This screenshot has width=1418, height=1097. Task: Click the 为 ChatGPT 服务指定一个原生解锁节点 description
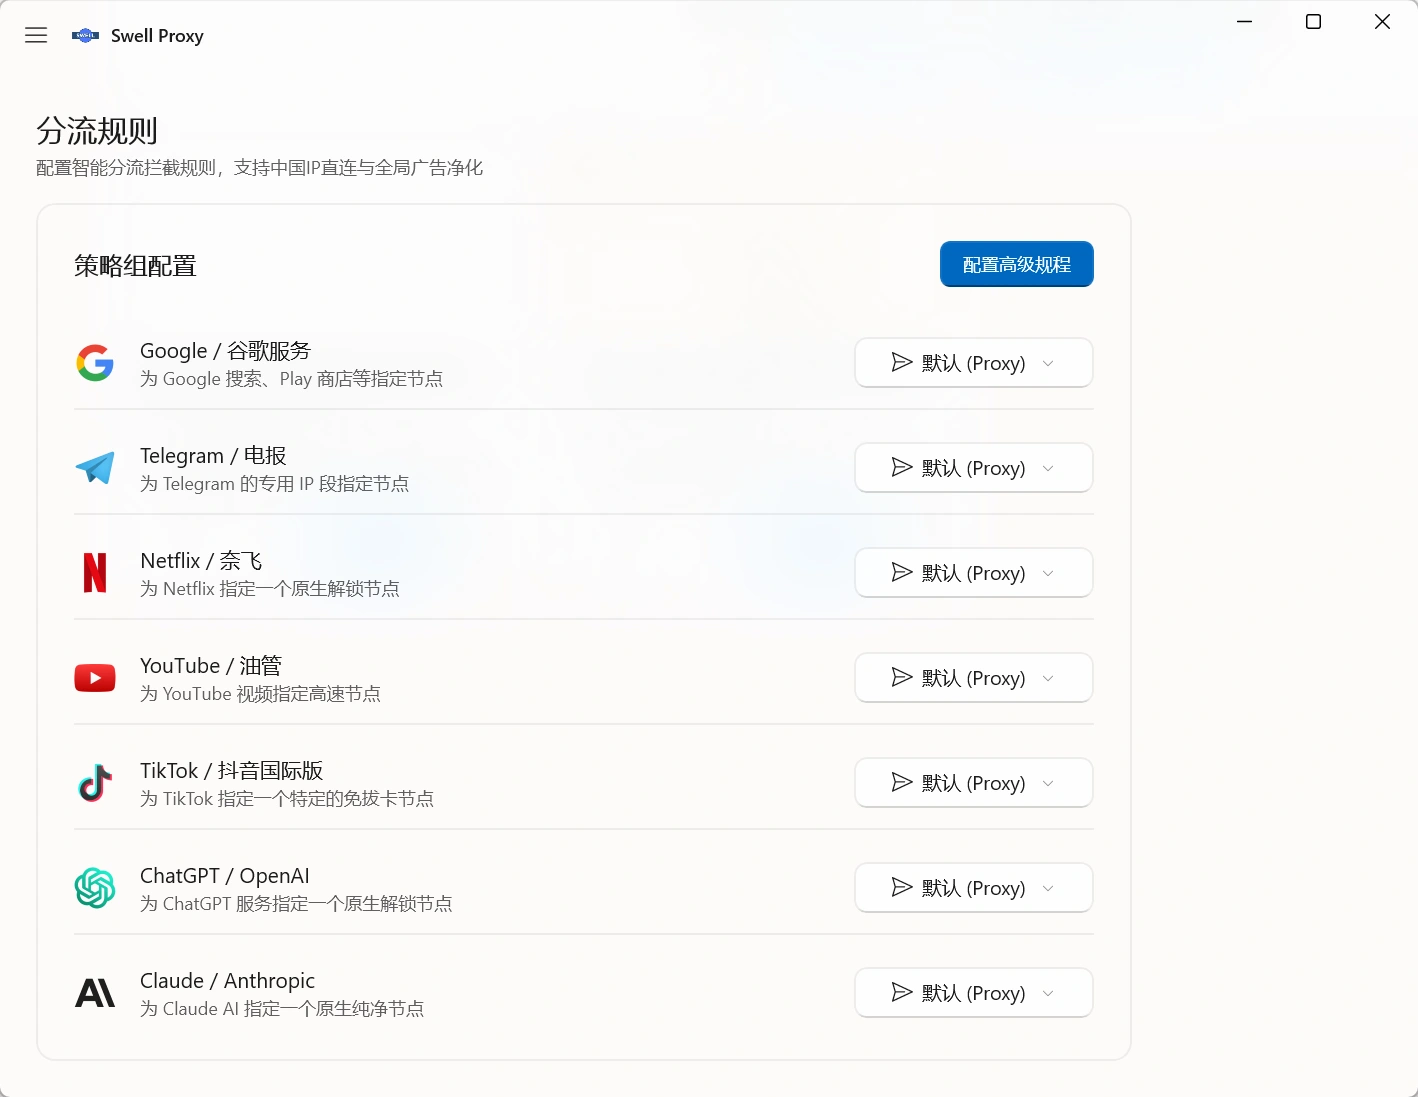point(296,904)
